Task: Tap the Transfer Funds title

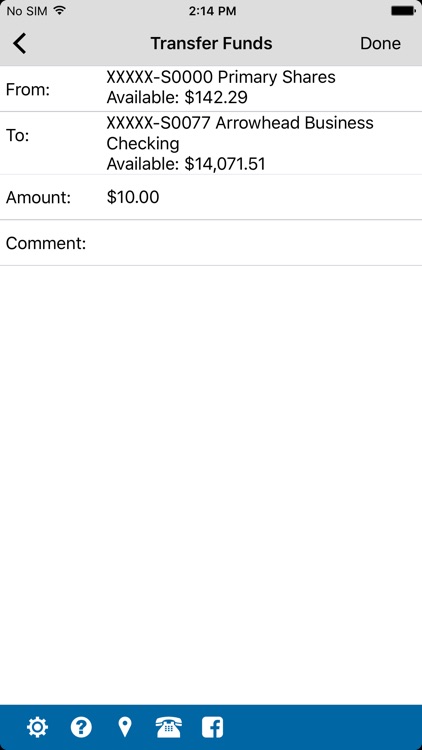Action: [211, 44]
